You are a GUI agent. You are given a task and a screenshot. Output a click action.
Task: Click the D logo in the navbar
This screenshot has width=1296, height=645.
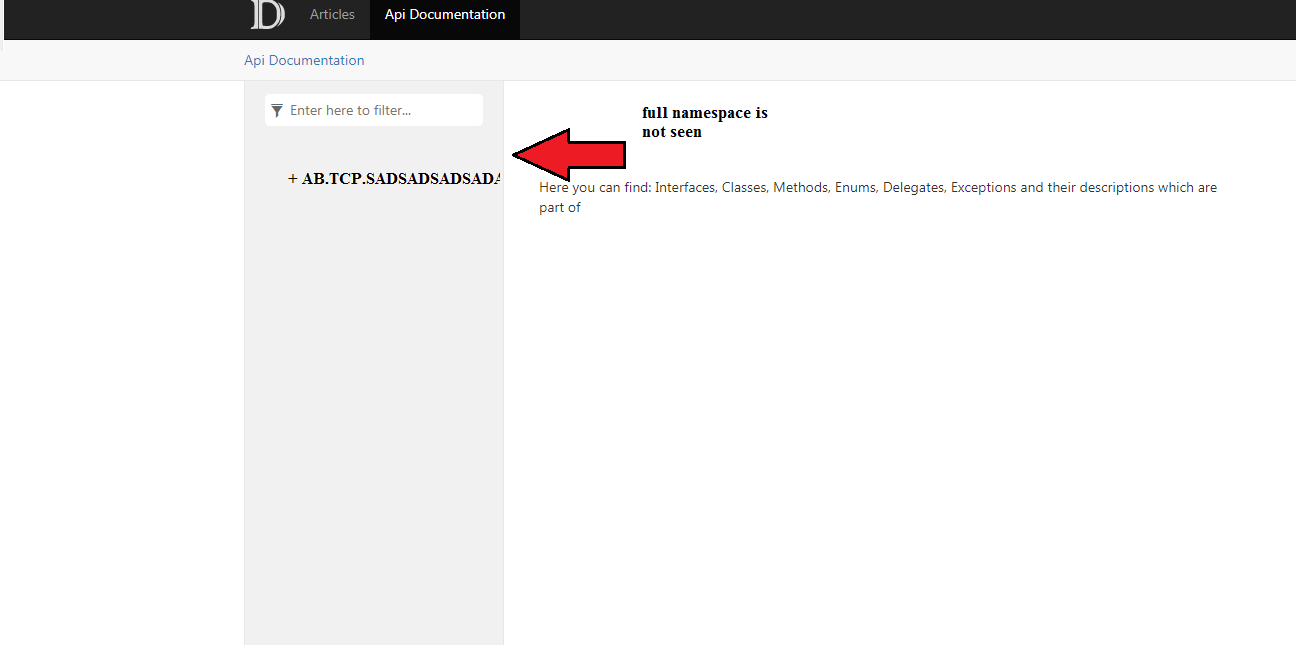click(x=267, y=14)
